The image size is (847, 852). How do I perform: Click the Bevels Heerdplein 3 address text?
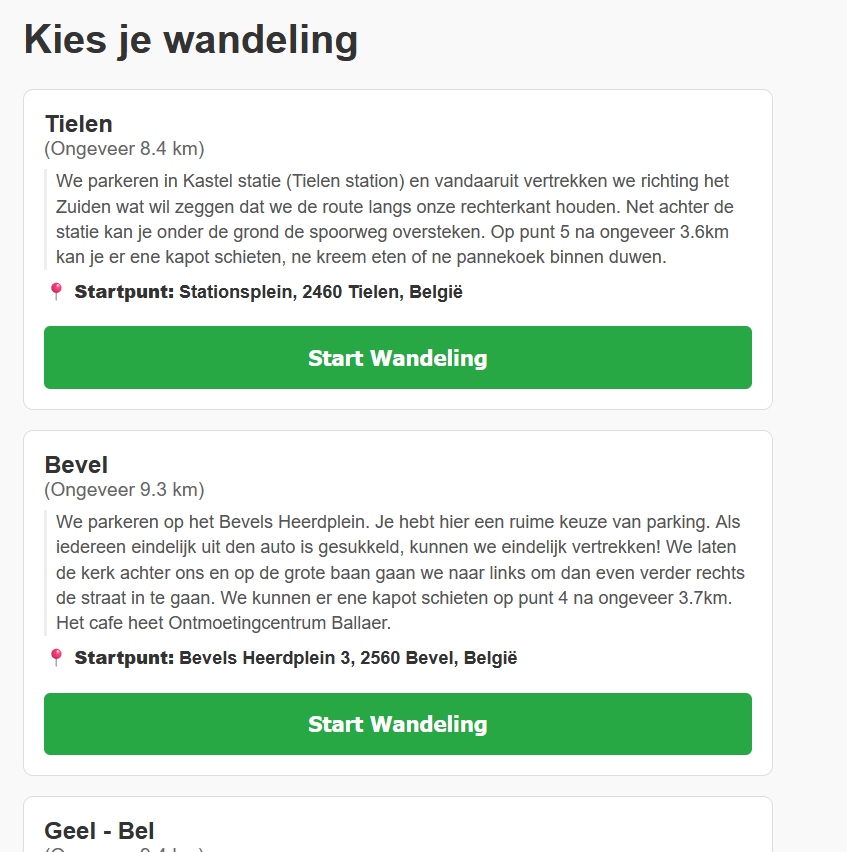pyautogui.click(x=346, y=658)
